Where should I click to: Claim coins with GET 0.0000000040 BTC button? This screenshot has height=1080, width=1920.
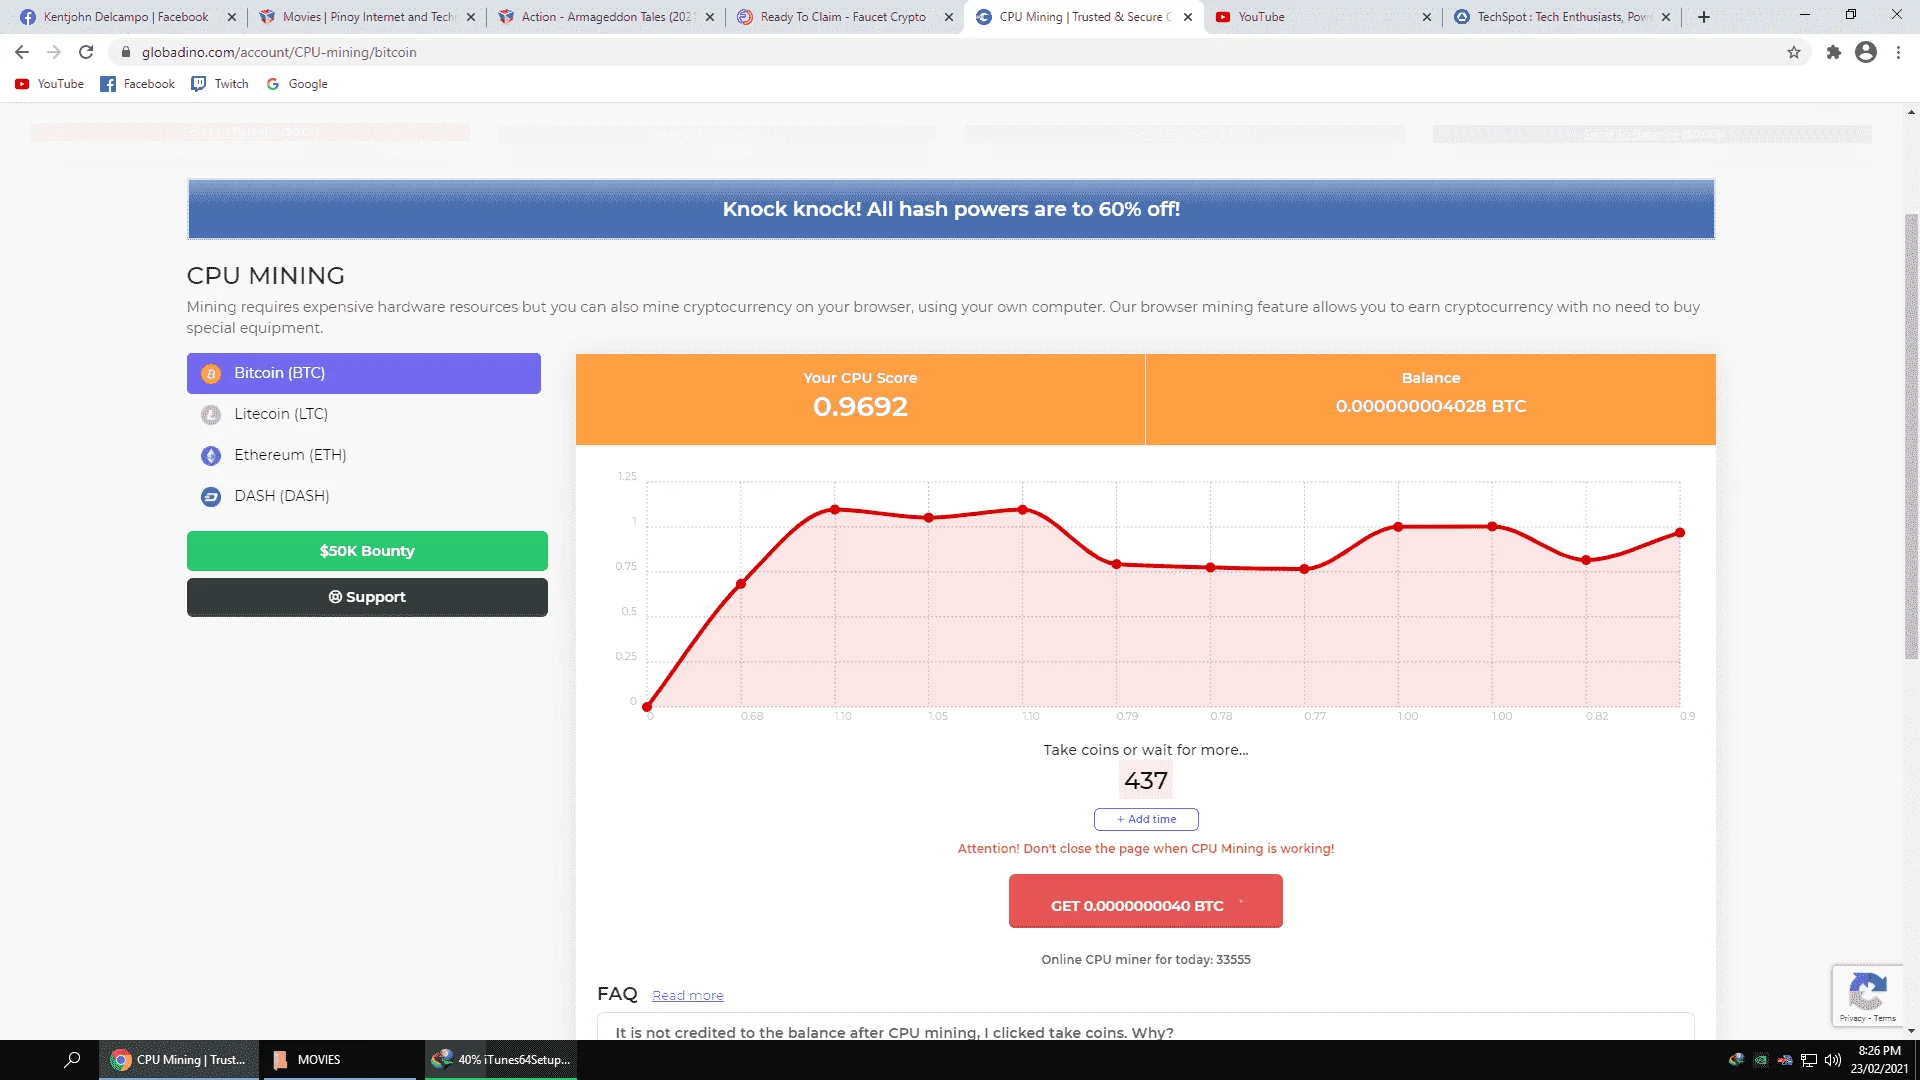[x=1146, y=901]
